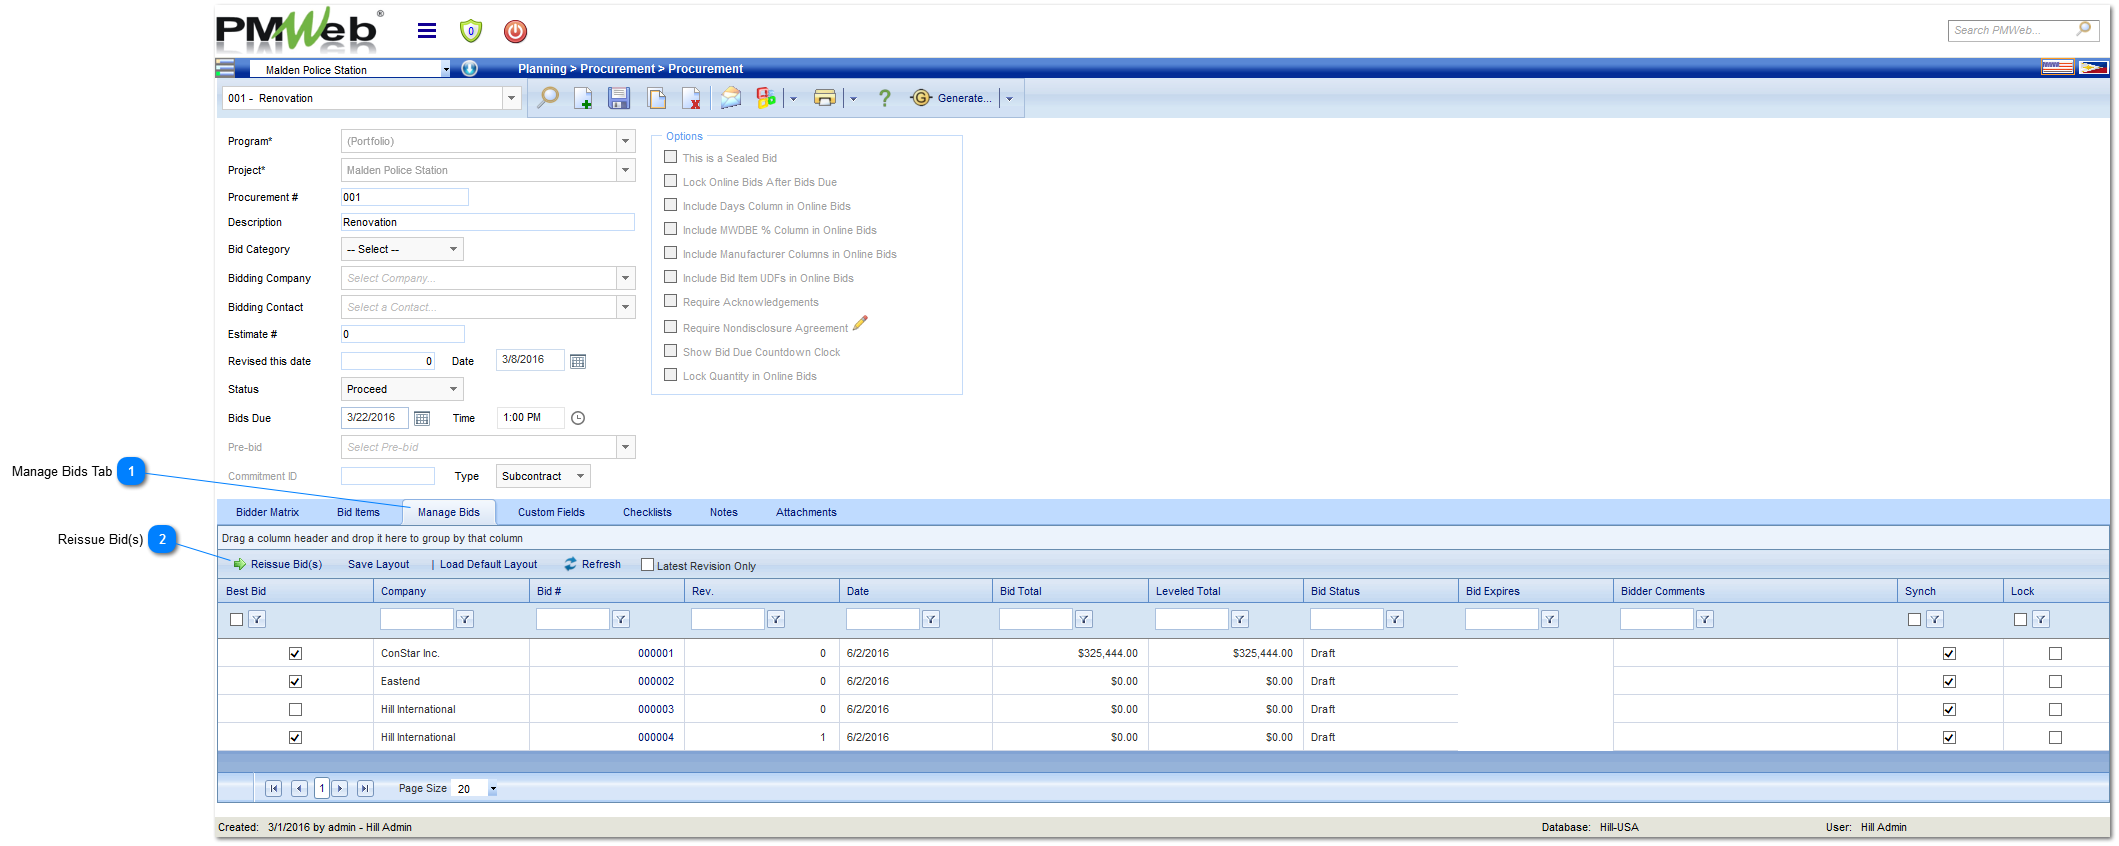Toggle Lock checkbox for Eastend row
This screenshot has height=846, width=2119.
point(2055,681)
